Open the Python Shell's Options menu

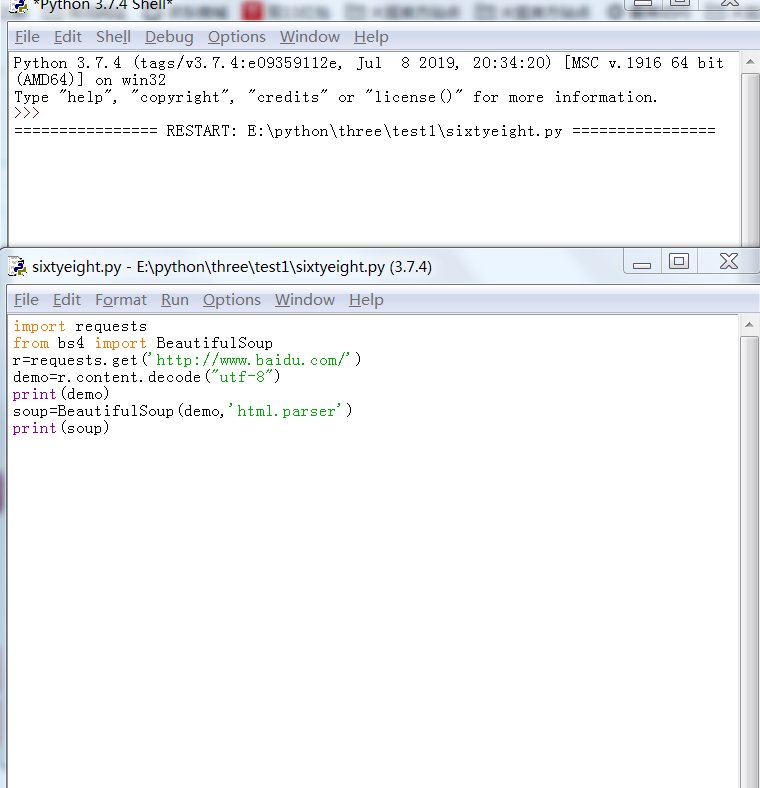[237, 37]
